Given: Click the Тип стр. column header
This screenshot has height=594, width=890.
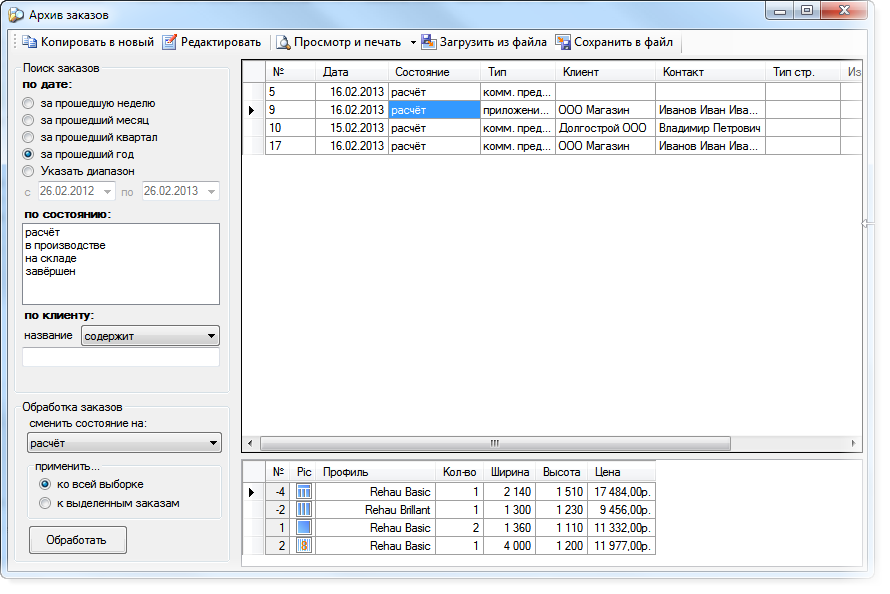Looking at the screenshot, I should [x=803, y=72].
